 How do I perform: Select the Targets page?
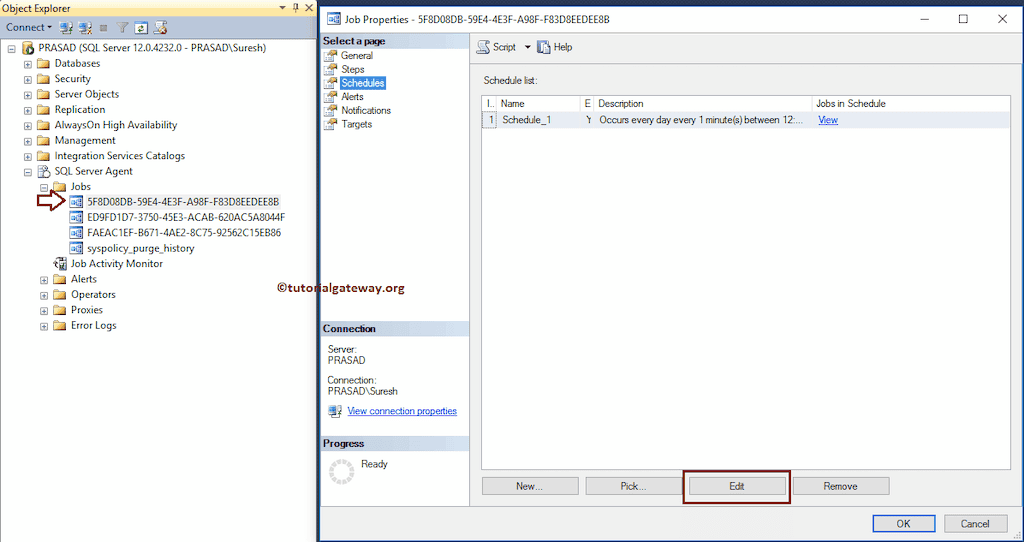coord(357,124)
